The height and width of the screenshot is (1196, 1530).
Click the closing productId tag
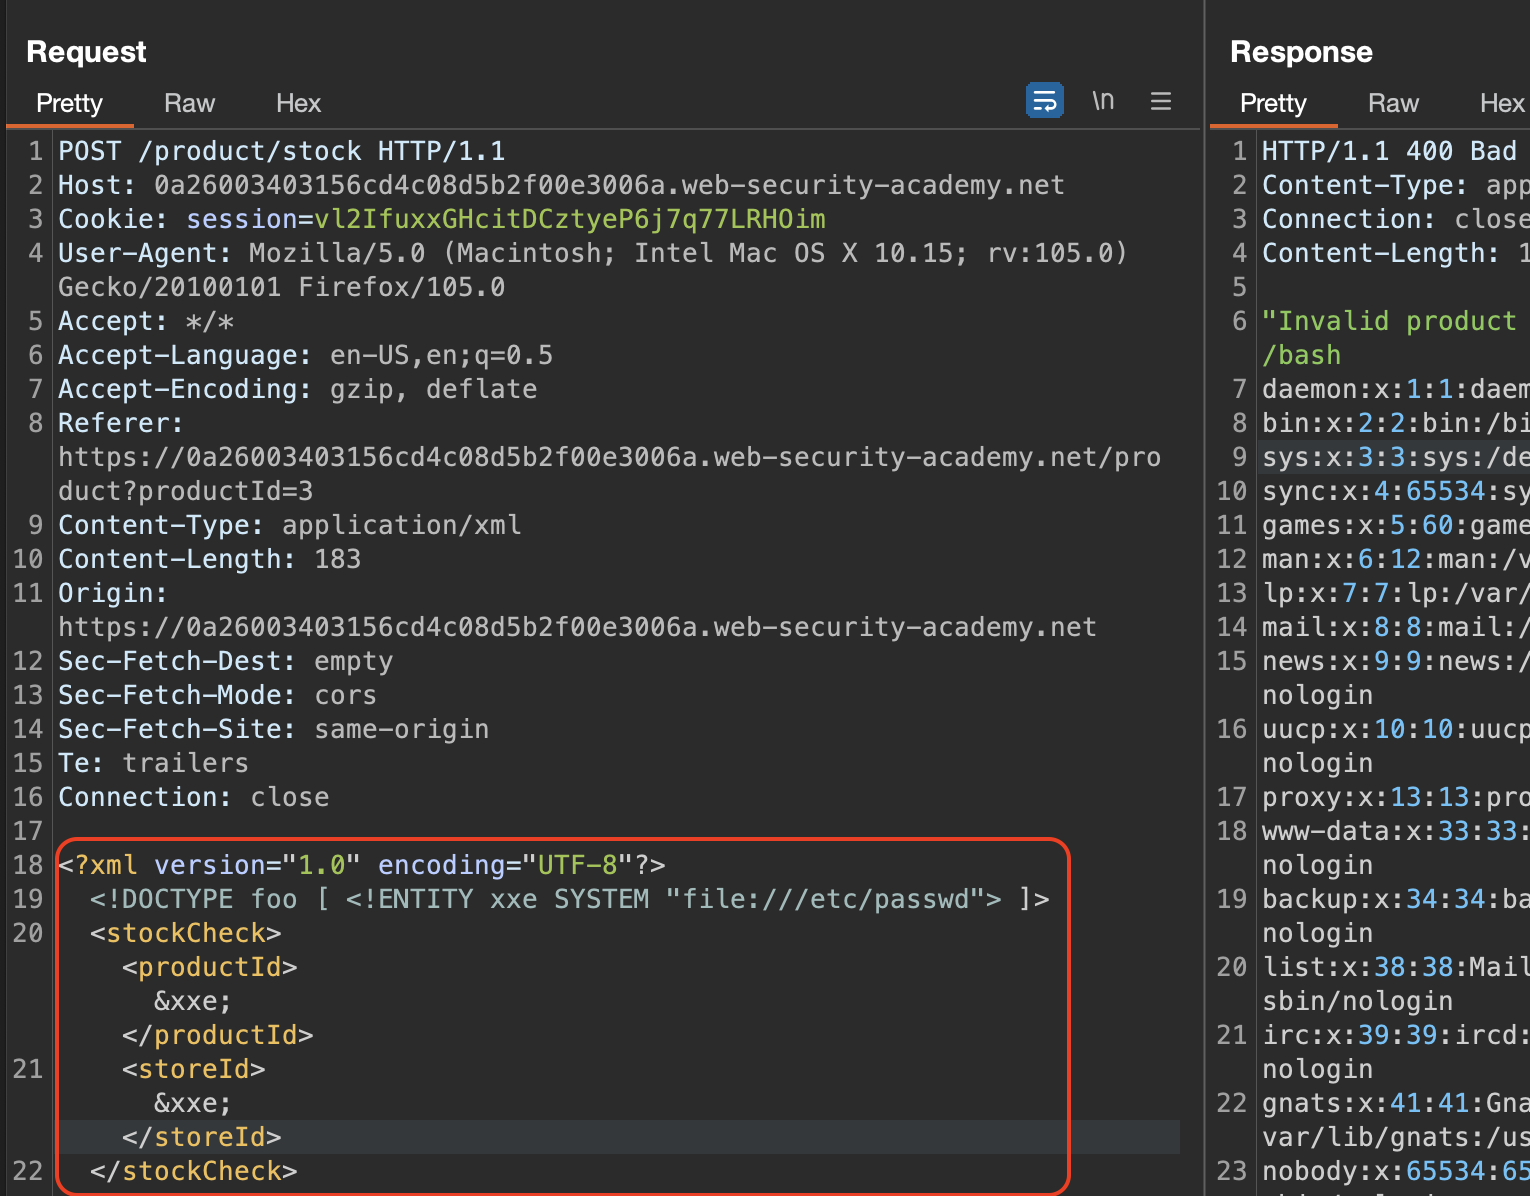[x=218, y=1036]
